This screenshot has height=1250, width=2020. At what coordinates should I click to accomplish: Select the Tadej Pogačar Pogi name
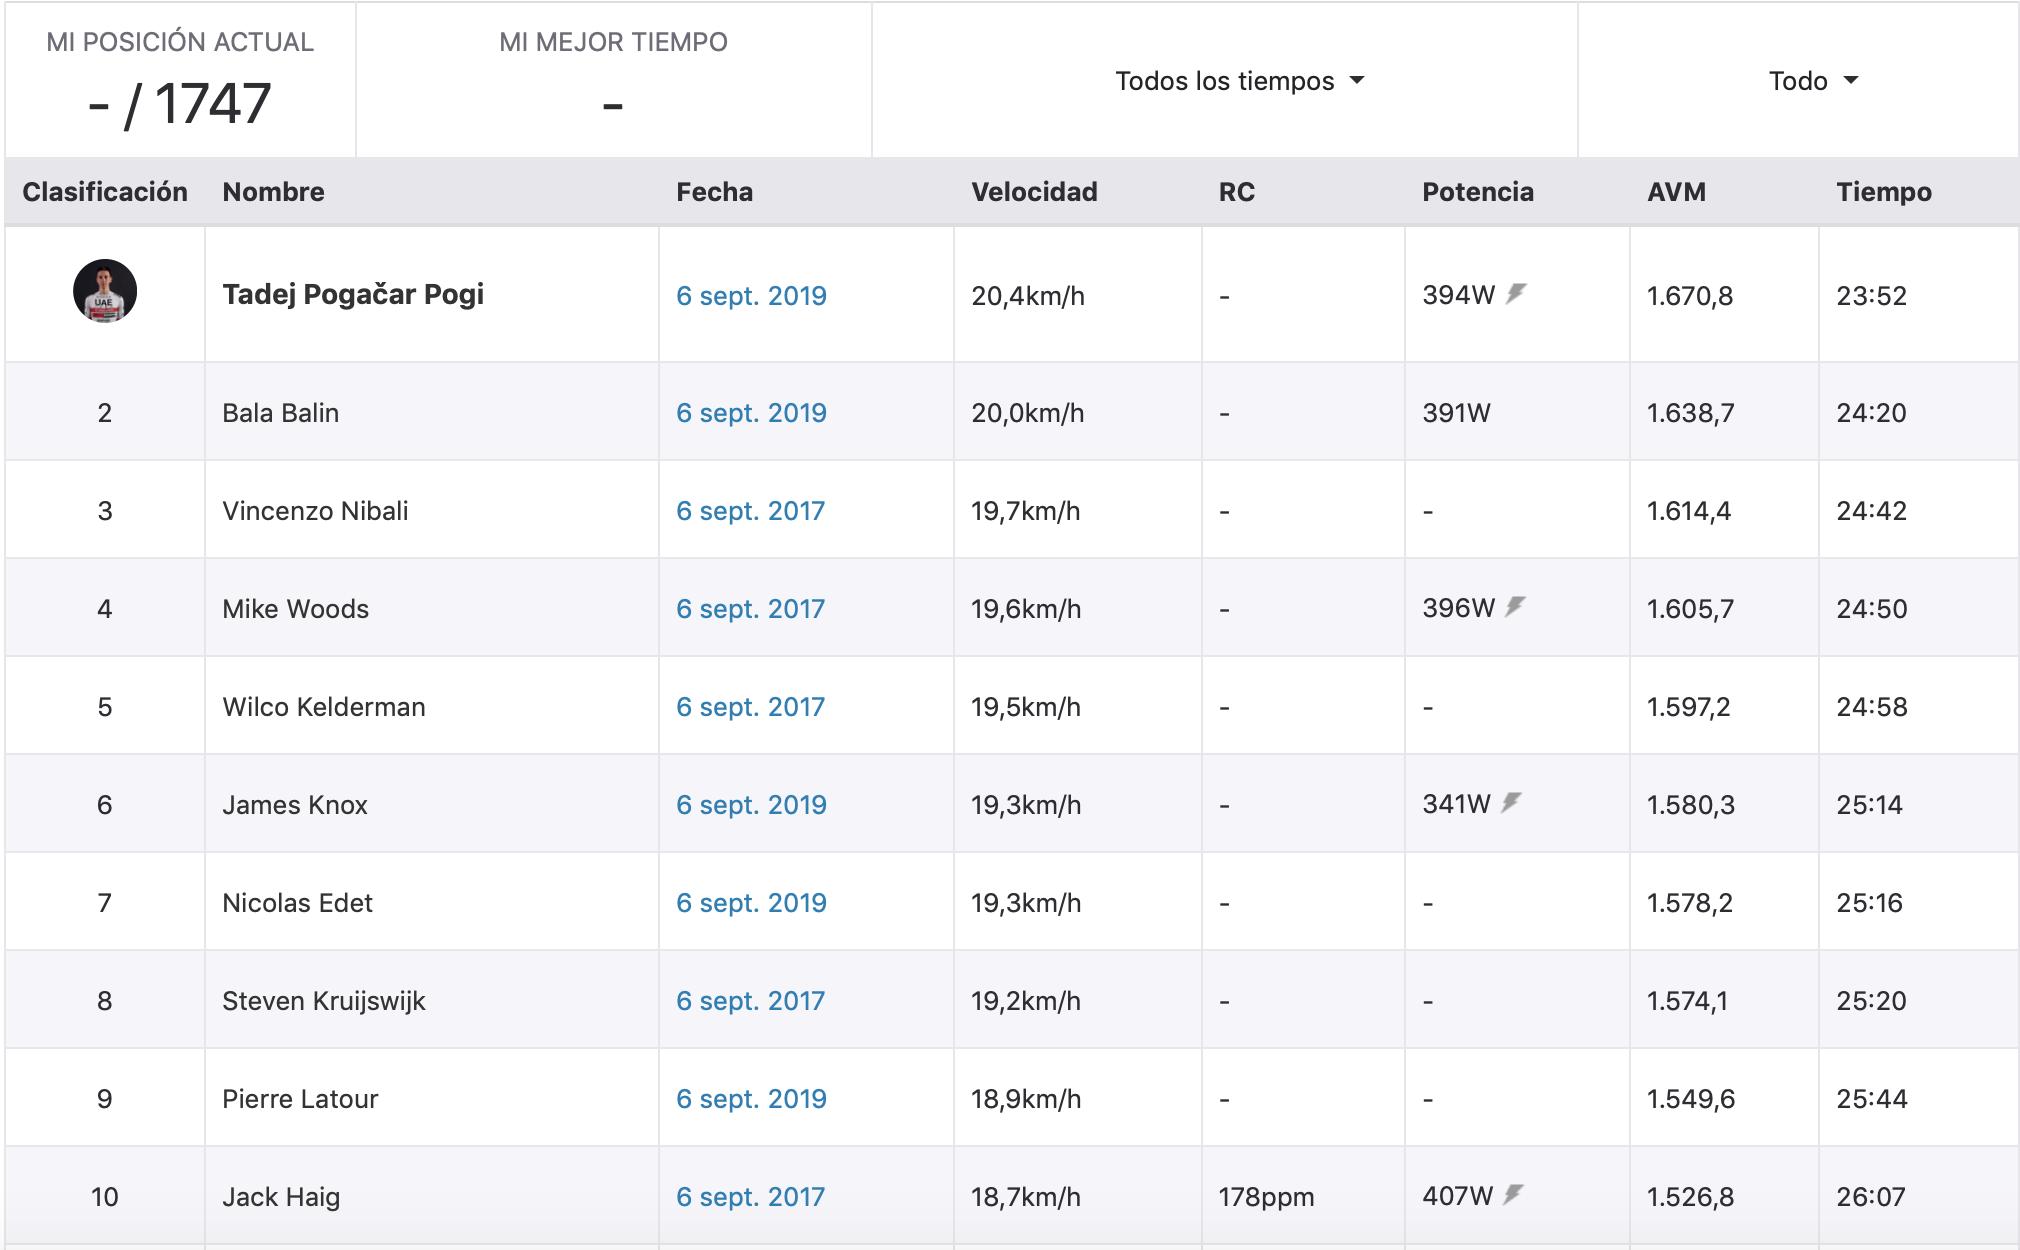(x=353, y=294)
